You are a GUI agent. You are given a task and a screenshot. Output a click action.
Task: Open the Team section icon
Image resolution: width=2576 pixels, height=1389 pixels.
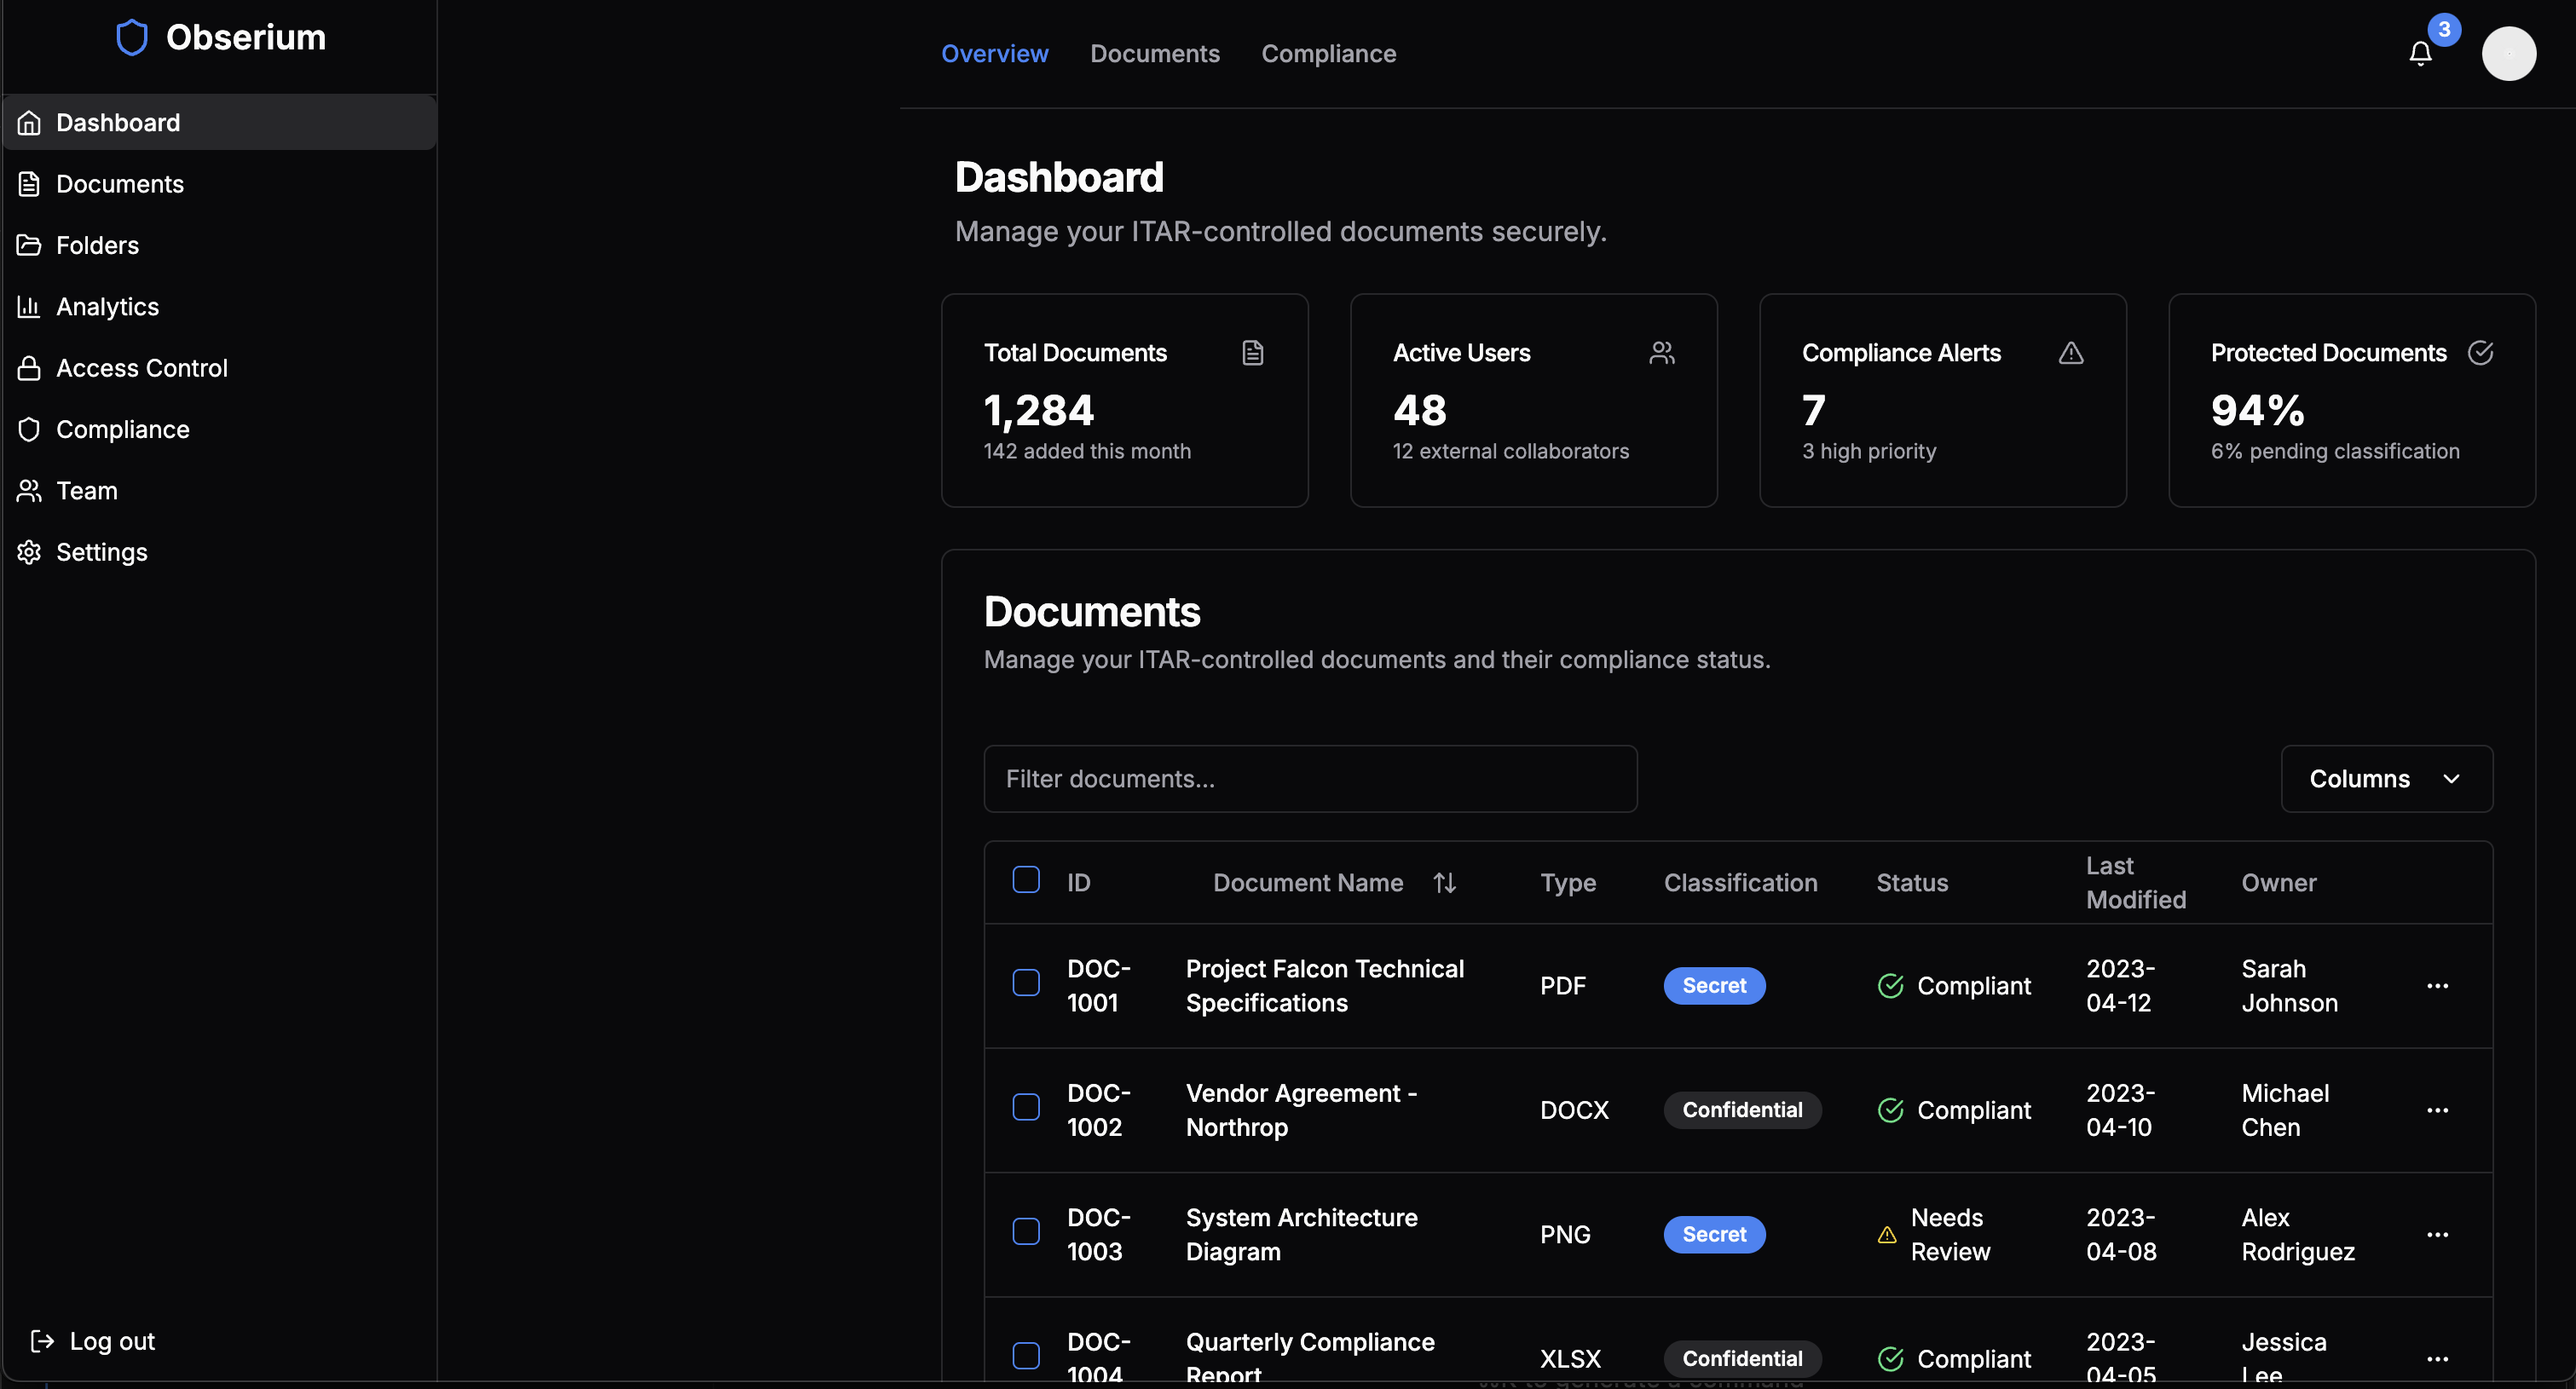point(29,490)
